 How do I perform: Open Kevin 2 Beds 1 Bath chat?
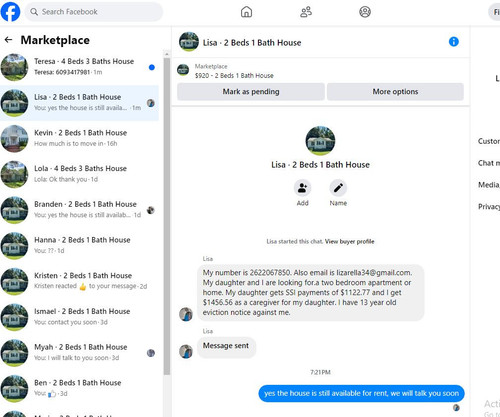click(x=79, y=138)
